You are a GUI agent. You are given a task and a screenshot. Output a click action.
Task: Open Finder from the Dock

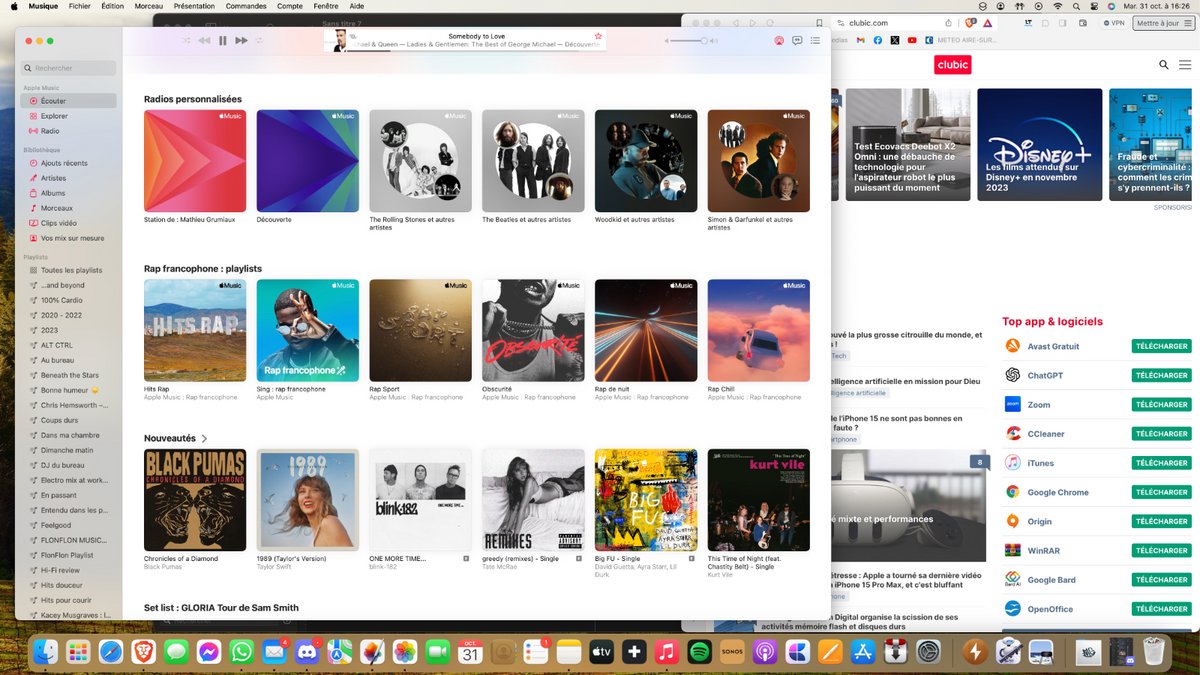[x=45, y=652]
